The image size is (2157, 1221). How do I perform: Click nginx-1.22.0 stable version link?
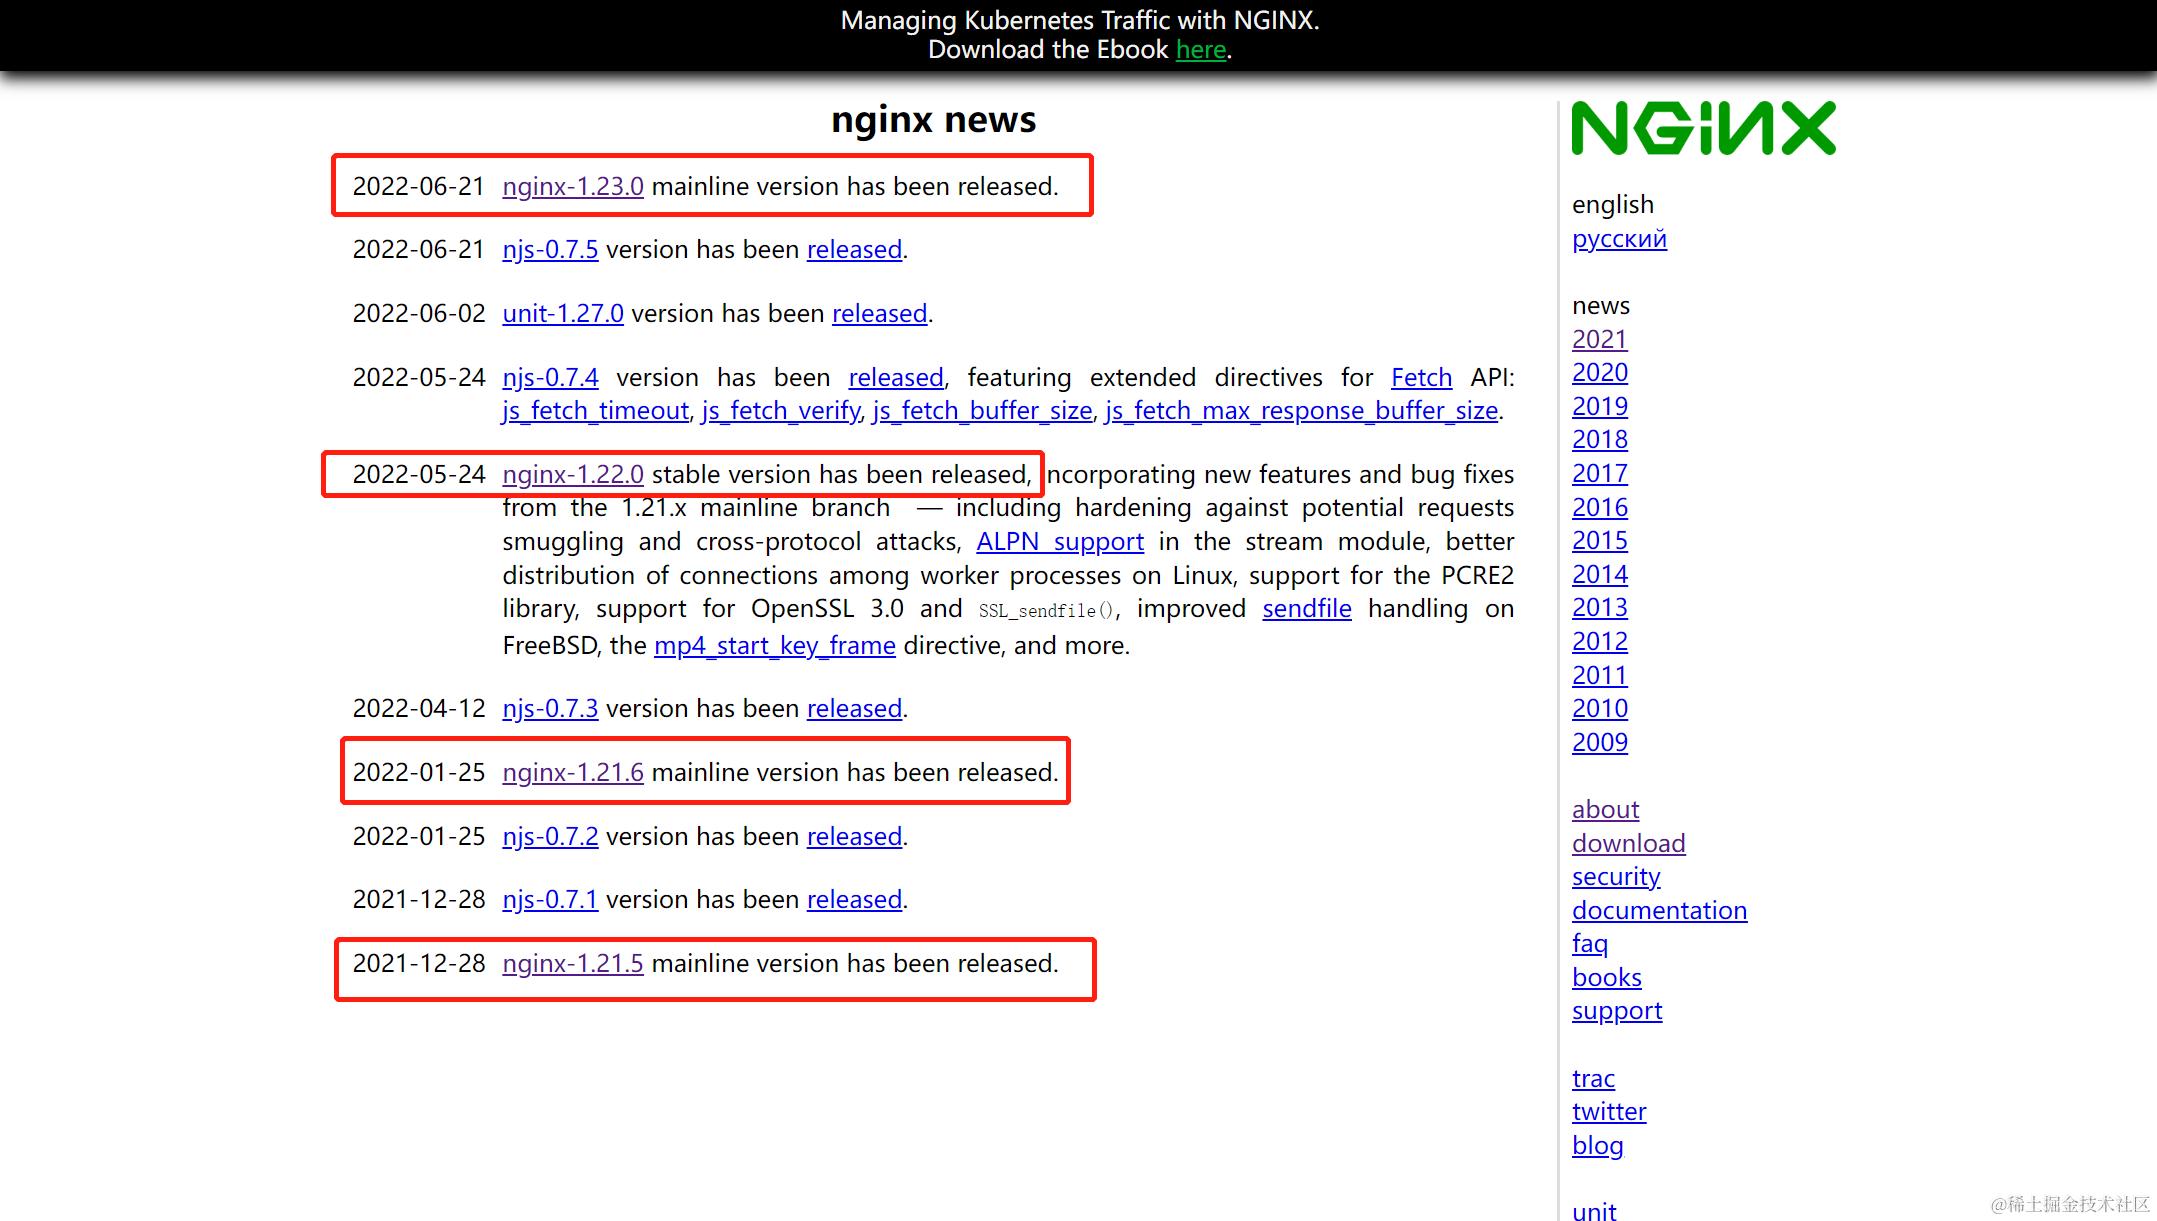[572, 475]
